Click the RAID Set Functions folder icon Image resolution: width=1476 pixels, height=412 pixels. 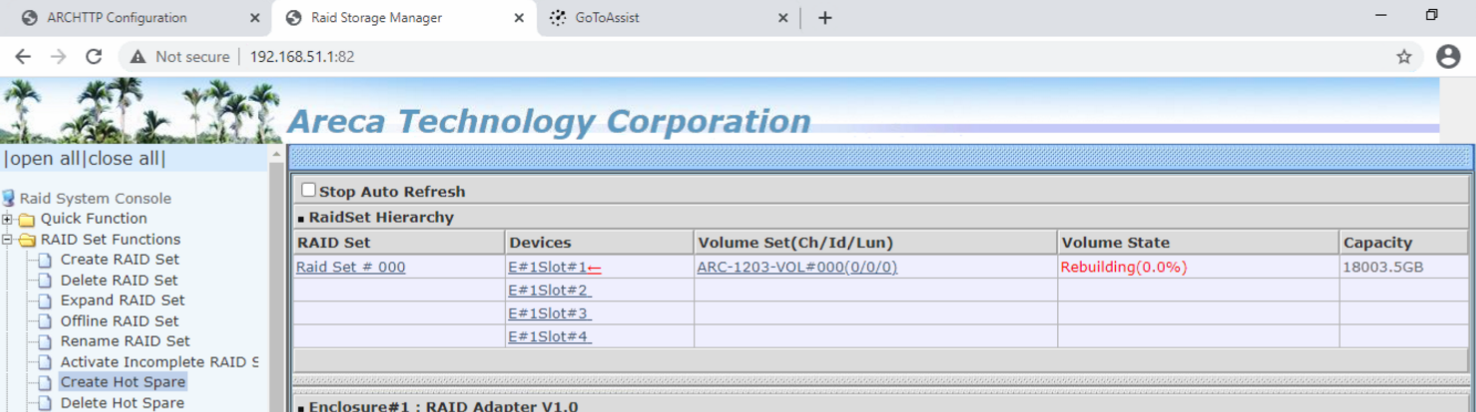[x=27, y=240]
